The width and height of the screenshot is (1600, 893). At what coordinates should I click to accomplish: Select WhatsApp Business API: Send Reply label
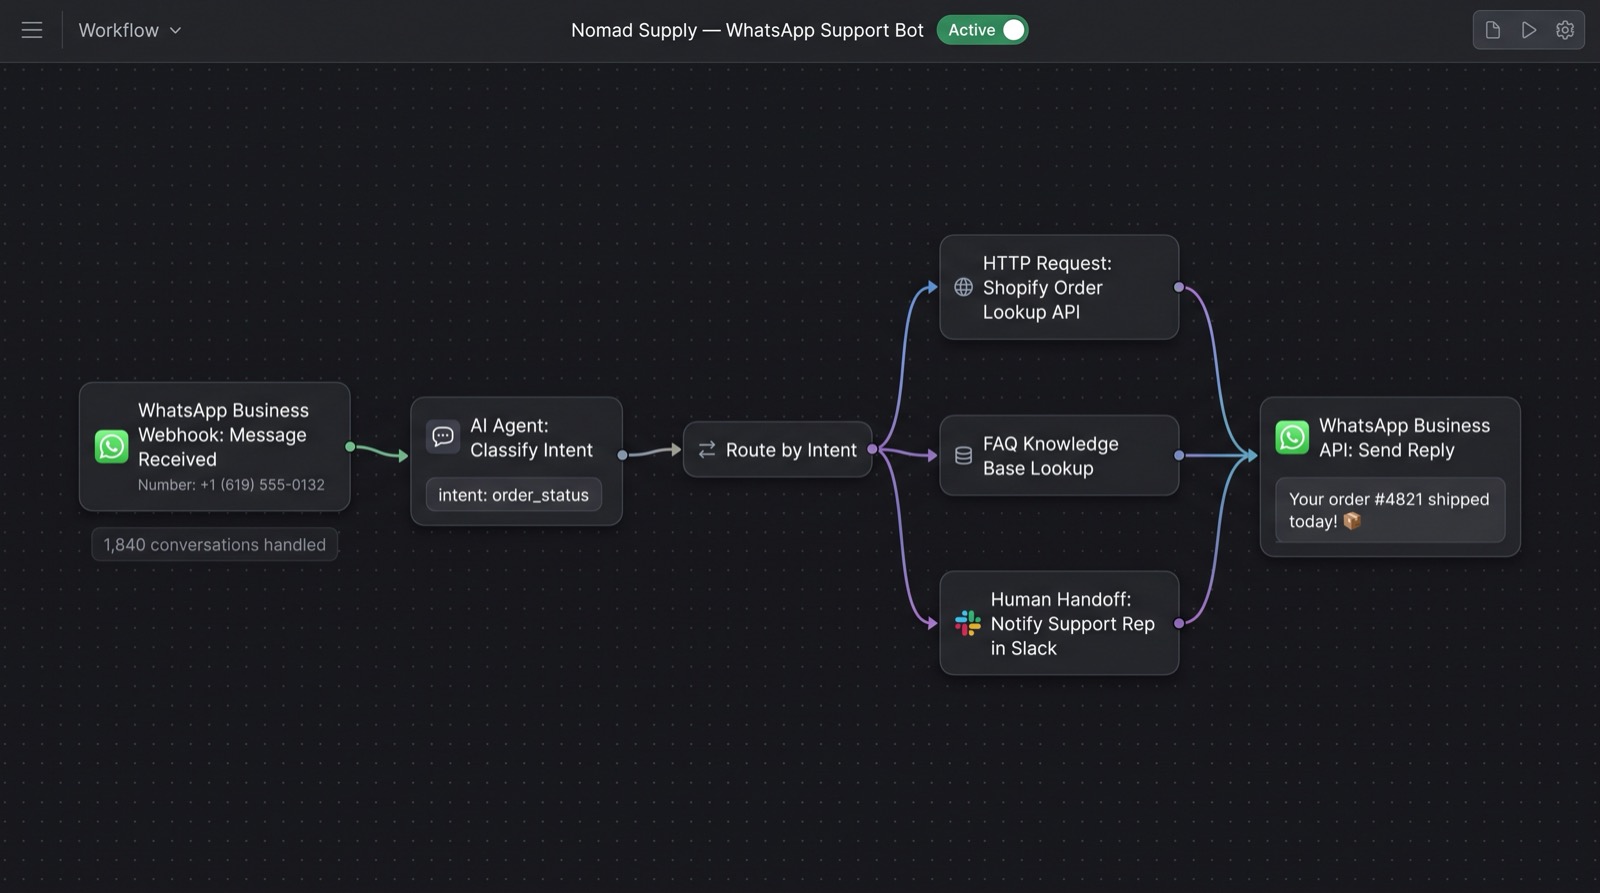[x=1404, y=438]
